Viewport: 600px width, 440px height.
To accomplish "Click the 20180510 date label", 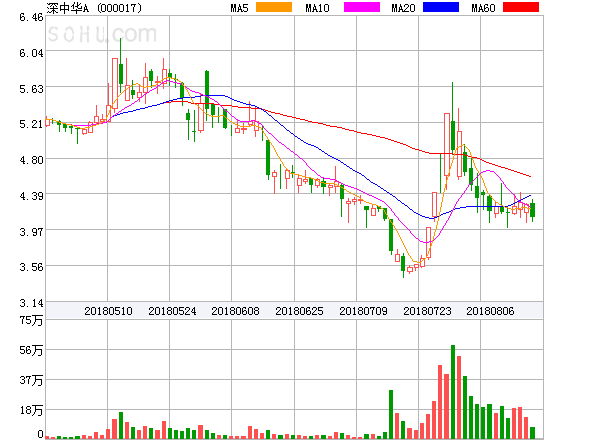I will [108, 311].
